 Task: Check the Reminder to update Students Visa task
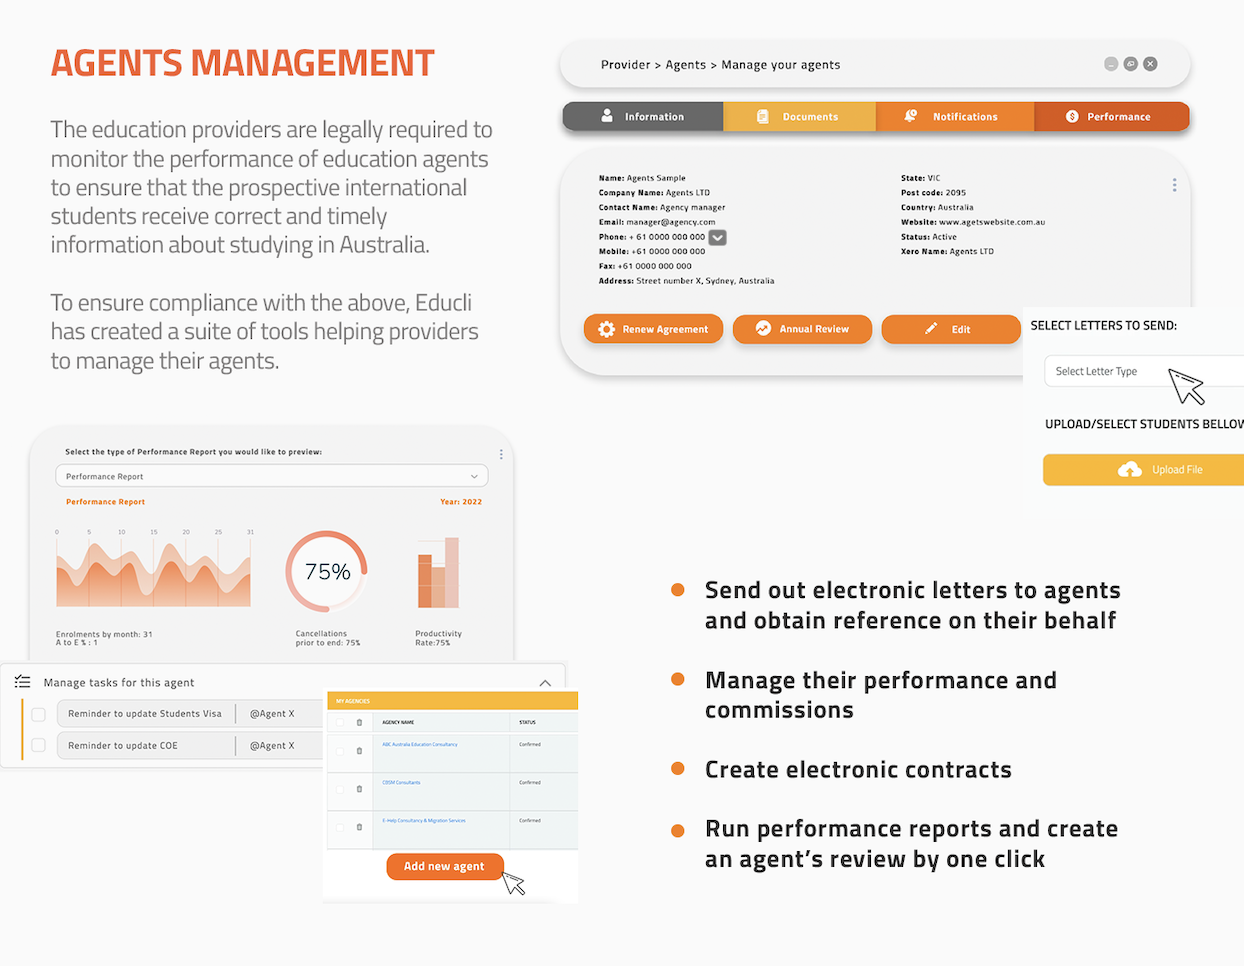tap(39, 714)
